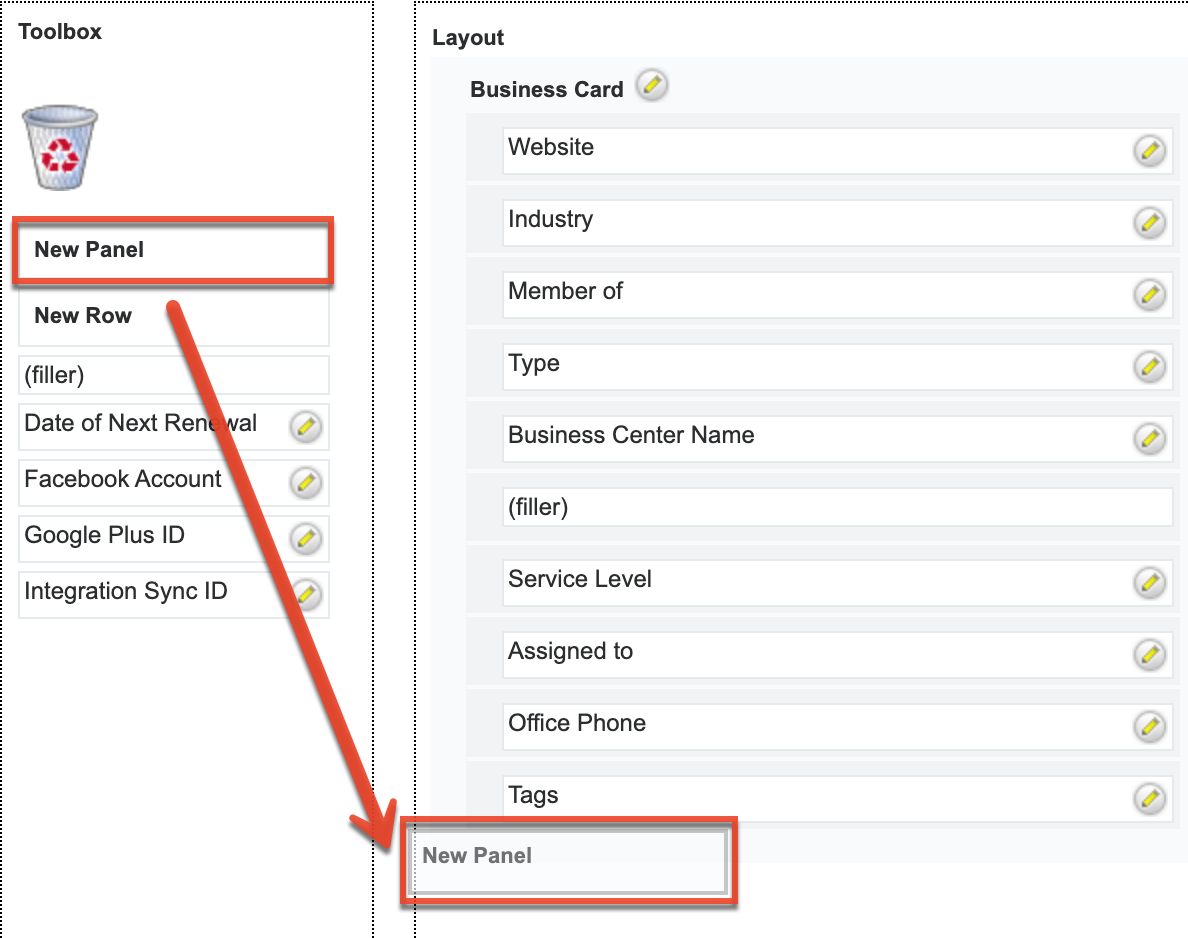Edit the Google Plus ID field
Viewport: 1188px width, 938px height.
point(305,539)
